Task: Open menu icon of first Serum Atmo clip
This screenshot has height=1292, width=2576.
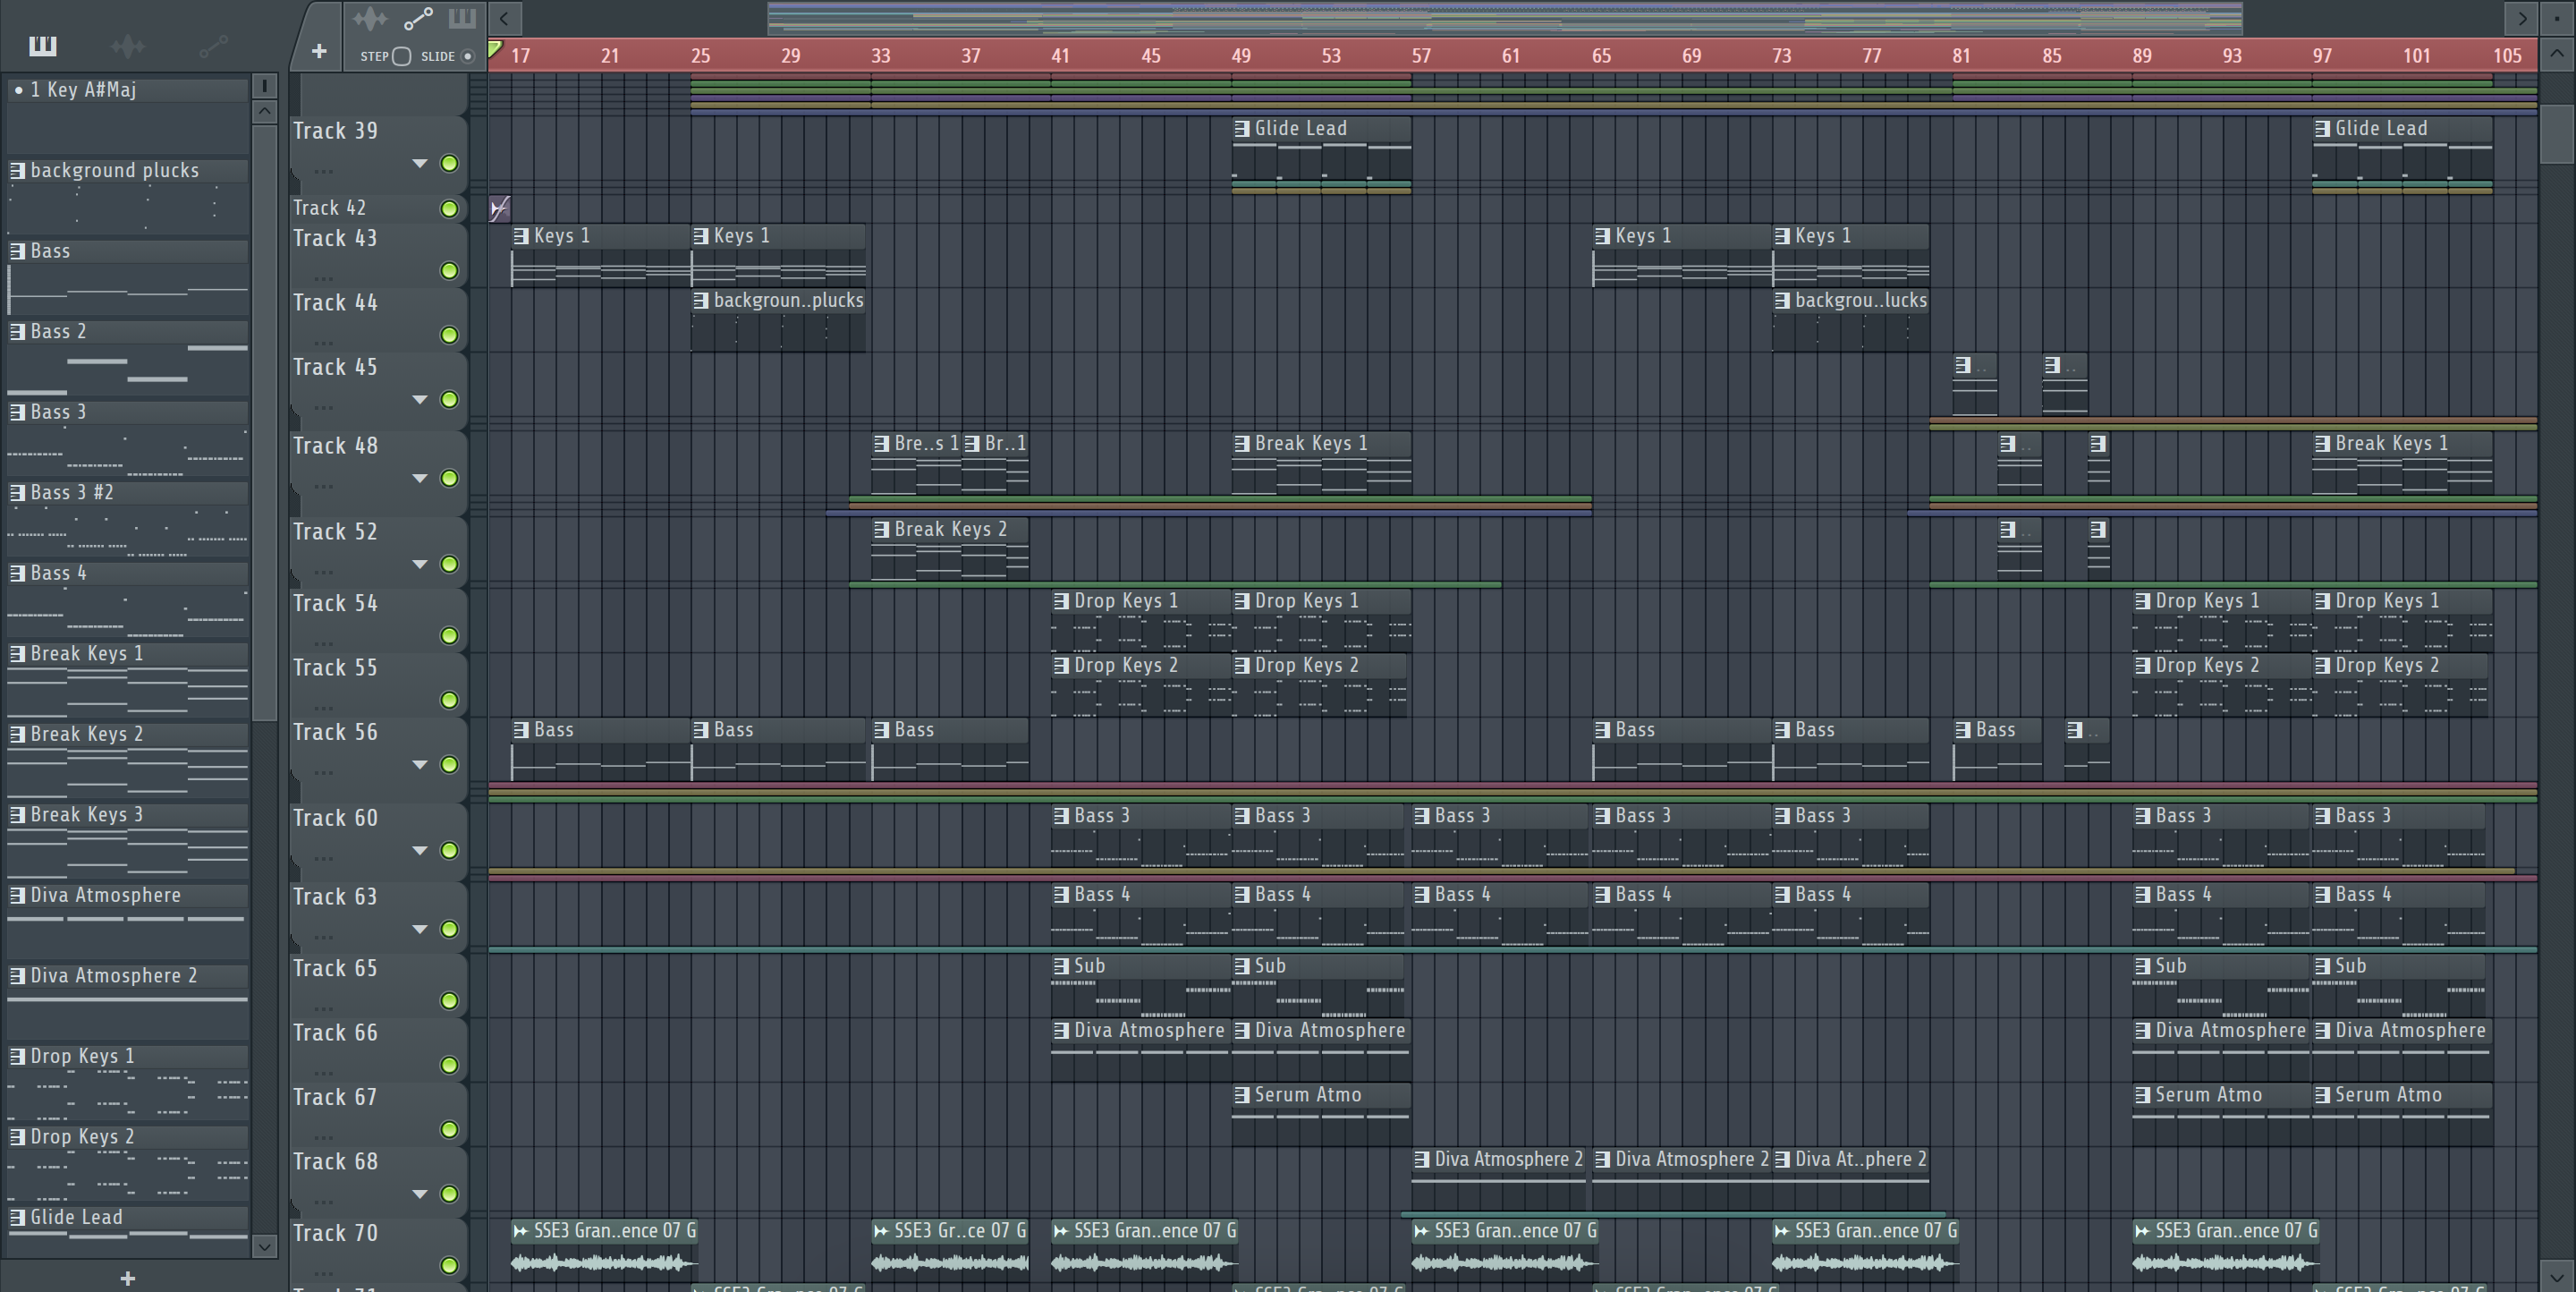Action: pos(1242,1095)
